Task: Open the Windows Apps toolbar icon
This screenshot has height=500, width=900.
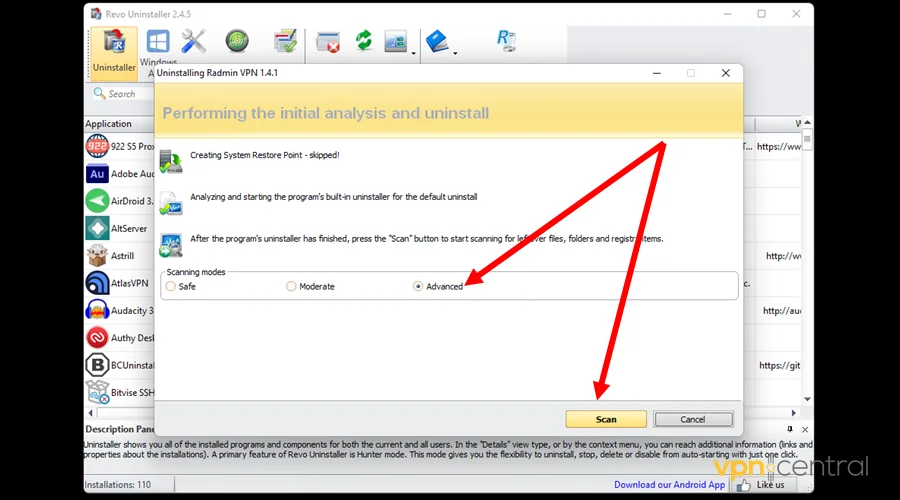Action: 158,42
